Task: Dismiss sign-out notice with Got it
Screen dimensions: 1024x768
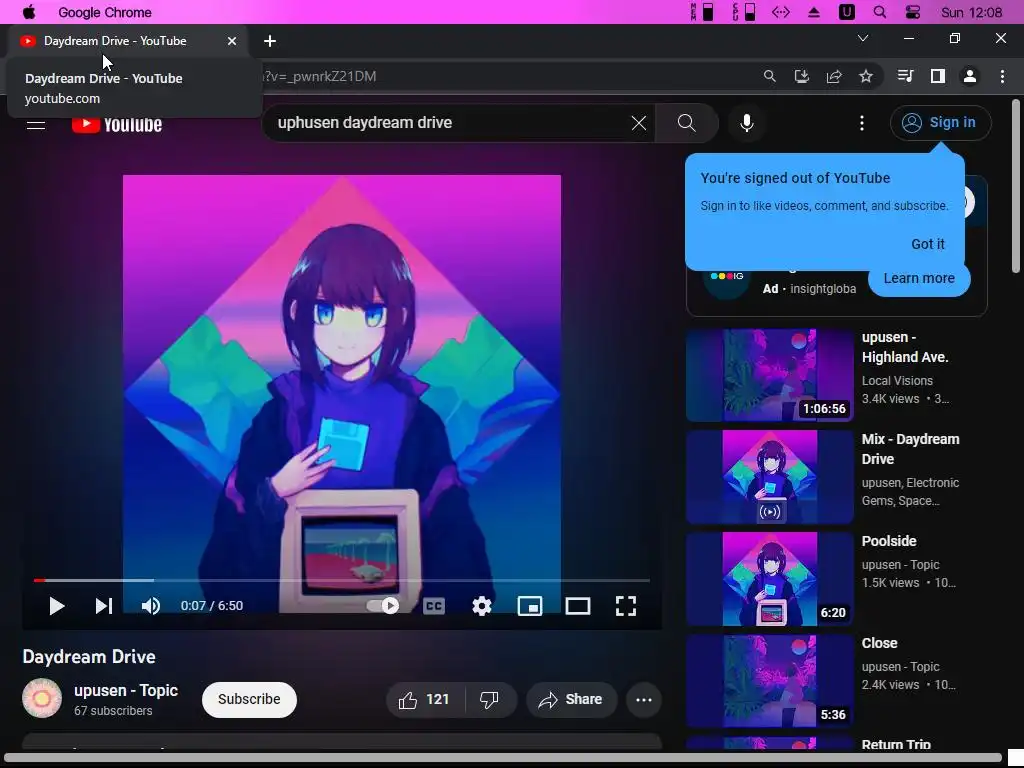Action: (927, 244)
